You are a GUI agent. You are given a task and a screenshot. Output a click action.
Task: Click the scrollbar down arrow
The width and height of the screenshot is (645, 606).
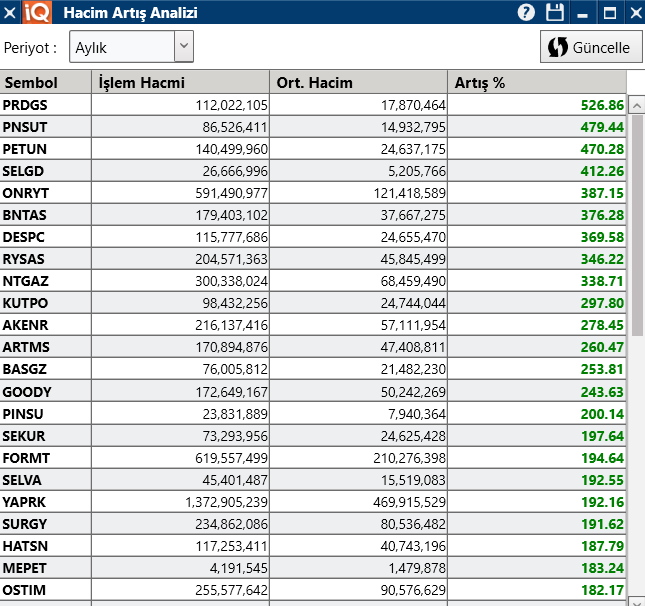[x=637, y=602]
